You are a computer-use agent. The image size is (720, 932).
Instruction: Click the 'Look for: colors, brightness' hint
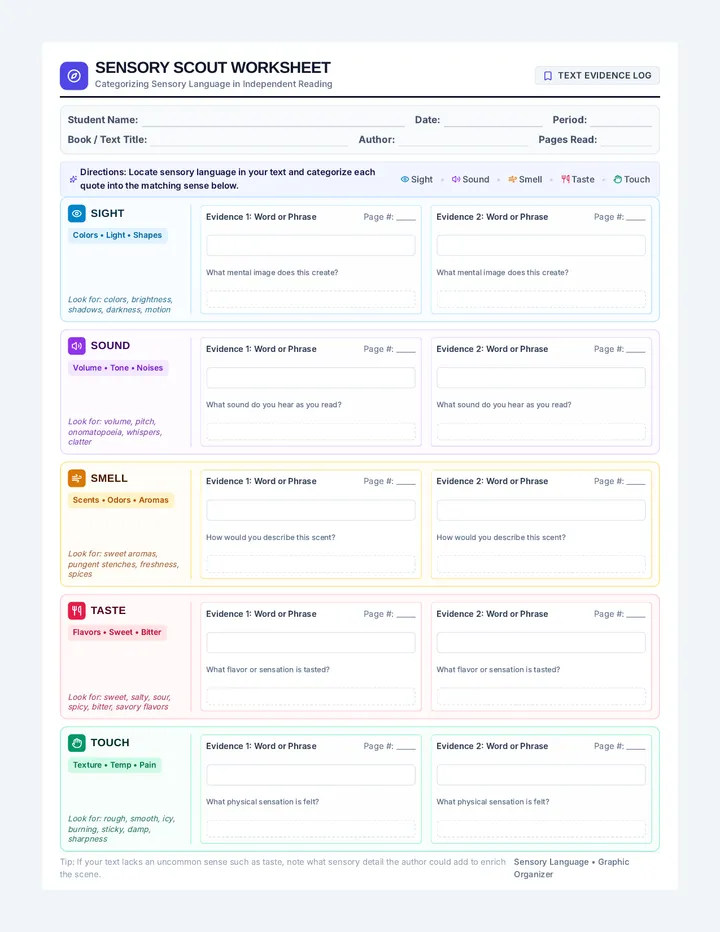[x=120, y=304]
